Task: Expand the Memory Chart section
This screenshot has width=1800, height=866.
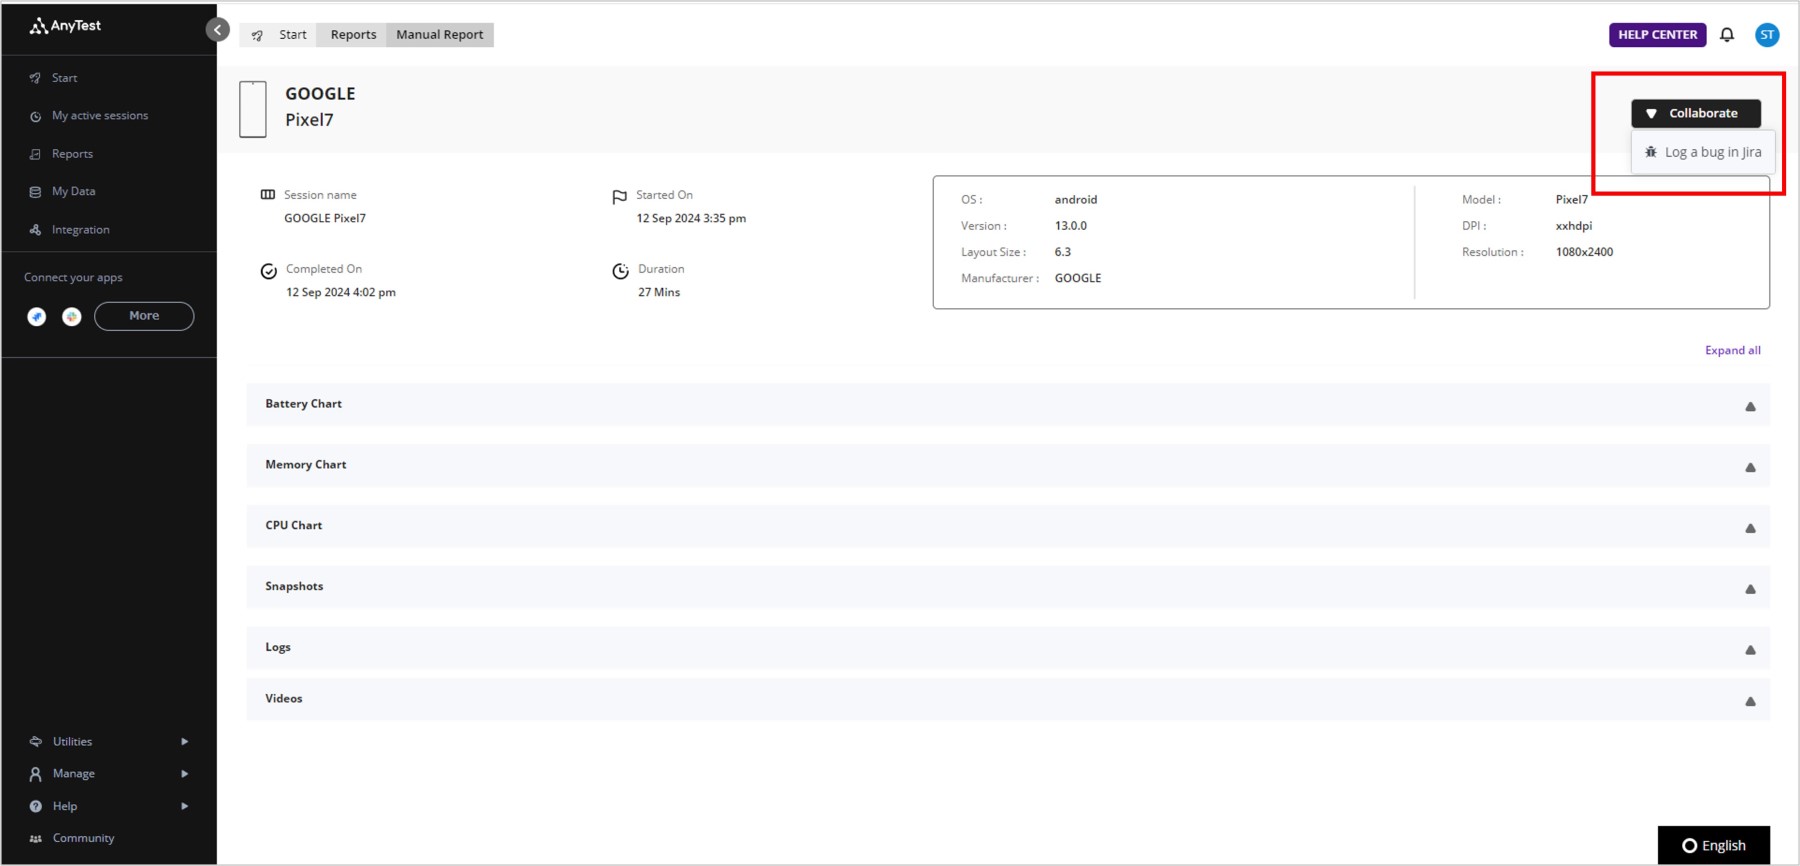Action: [1008, 466]
